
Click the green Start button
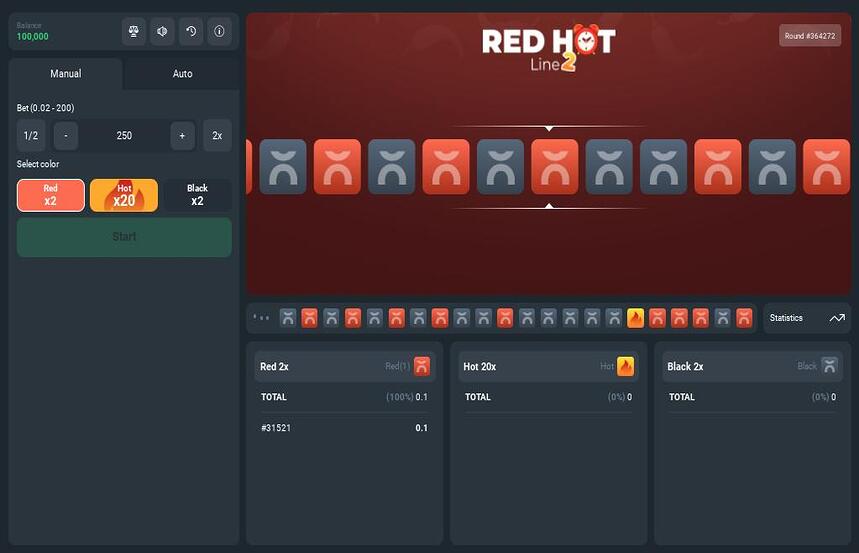coord(124,237)
